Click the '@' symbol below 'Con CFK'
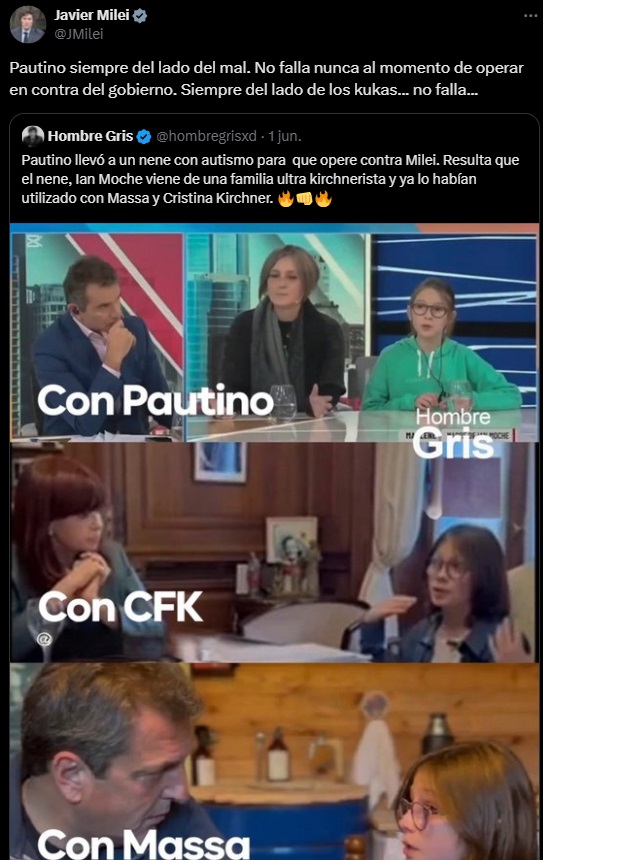The image size is (637, 860). pyautogui.click(x=44, y=639)
